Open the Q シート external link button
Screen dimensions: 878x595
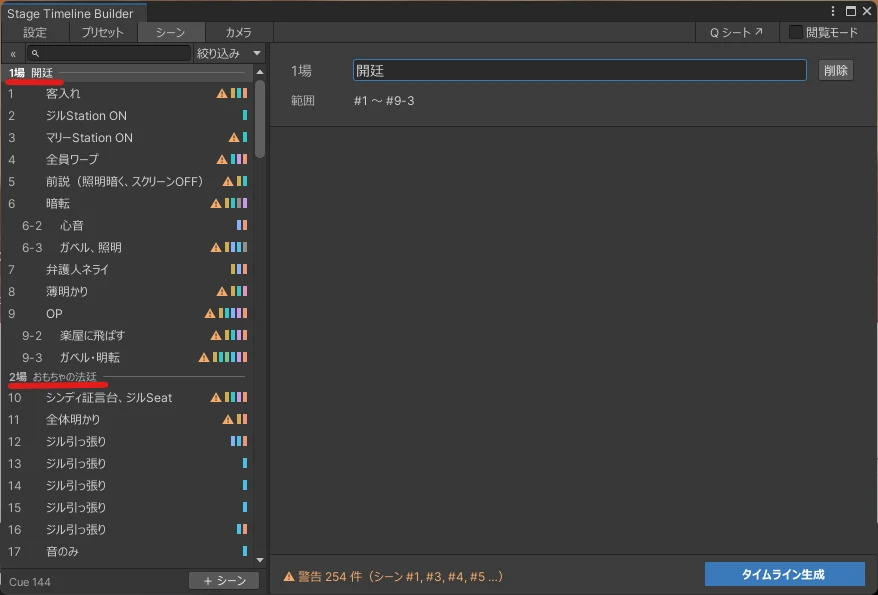tap(736, 32)
